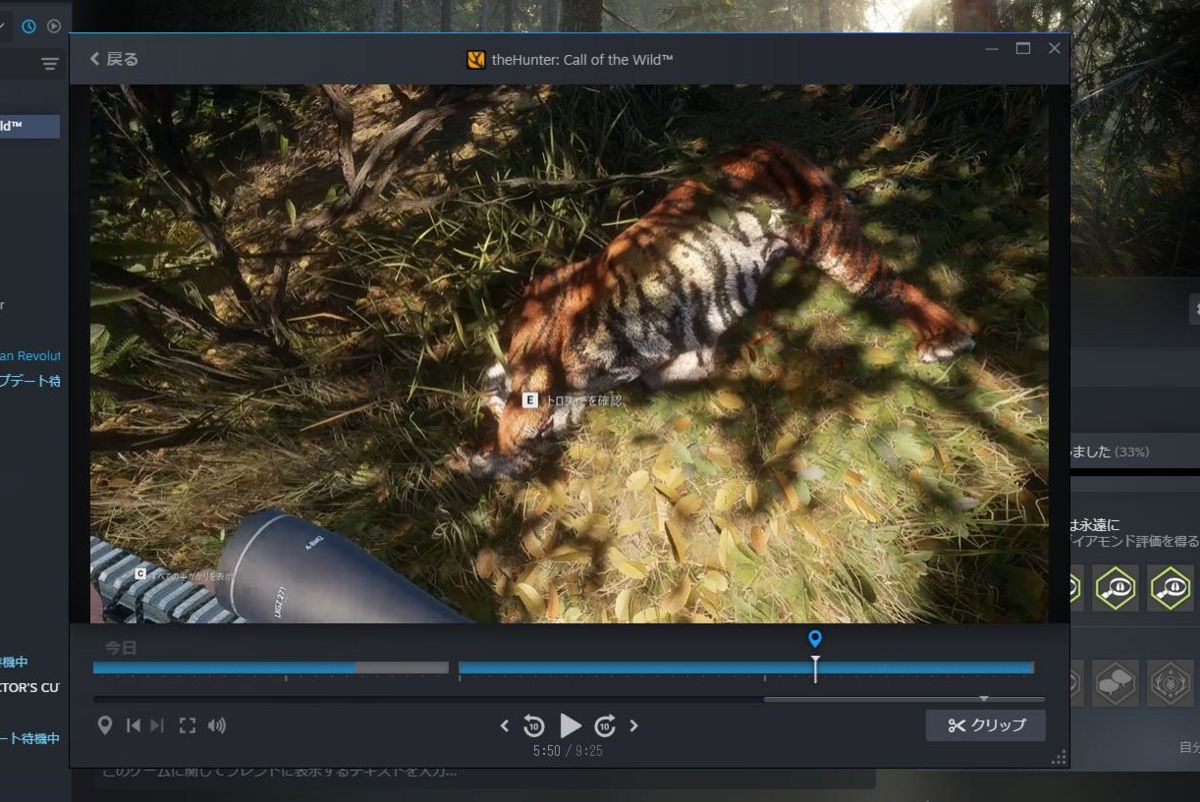The width and height of the screenshot is (1200, 802).
Task: Click the white playhead on the timeline
Action: click(x=815, y=668)
